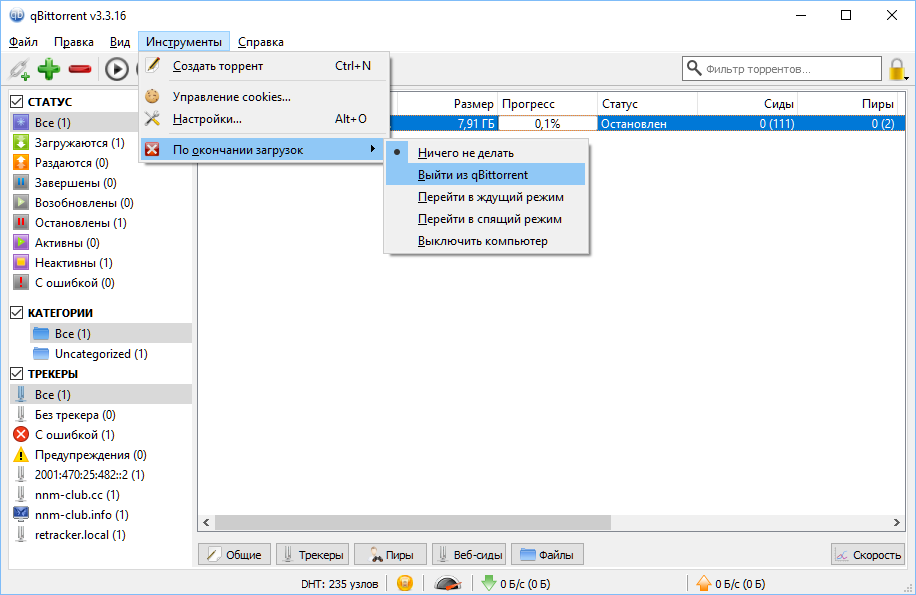
Task: Choose 'Перейти в ждущий режим' option
Action: (x=485, y=197)
